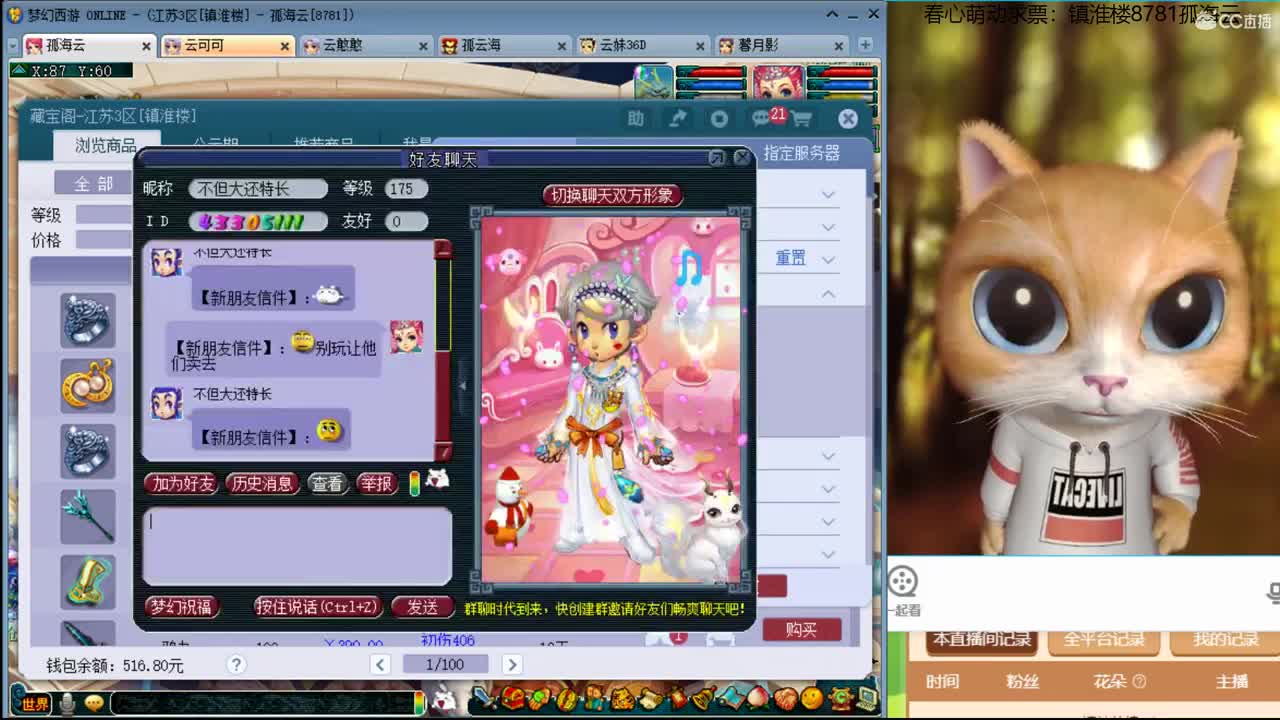Expand the filter chevron just below the collapsed section

pyautogui.click(x=828, y=456)
